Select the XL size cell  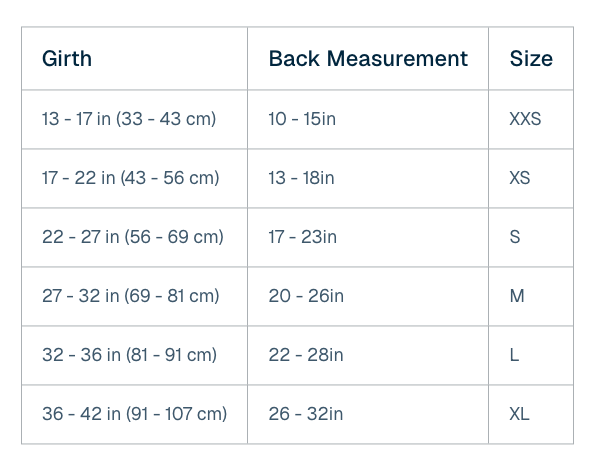(531, 414)
